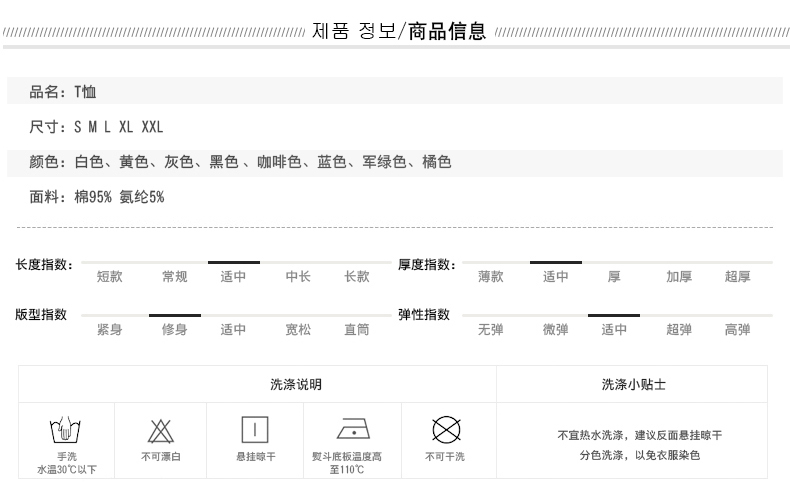The height and width of the screenshot is (484, 790).
Task: Click the iron temperature icon
Action: tap(353, 429)
